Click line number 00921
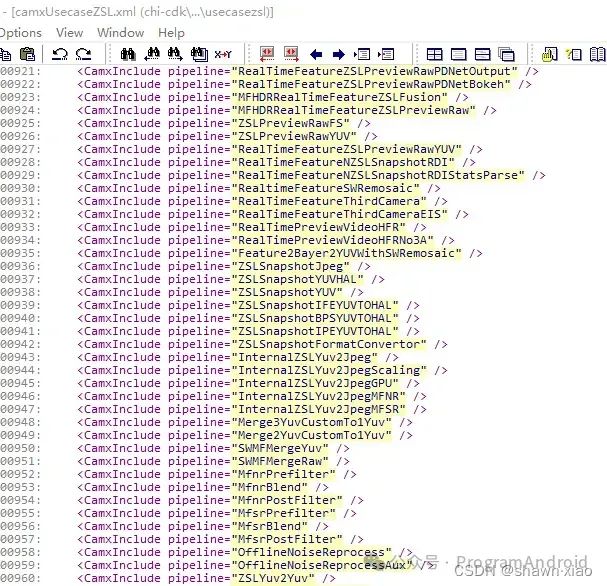Viewport: 607px width, 586px height. (x=20, y=71)
